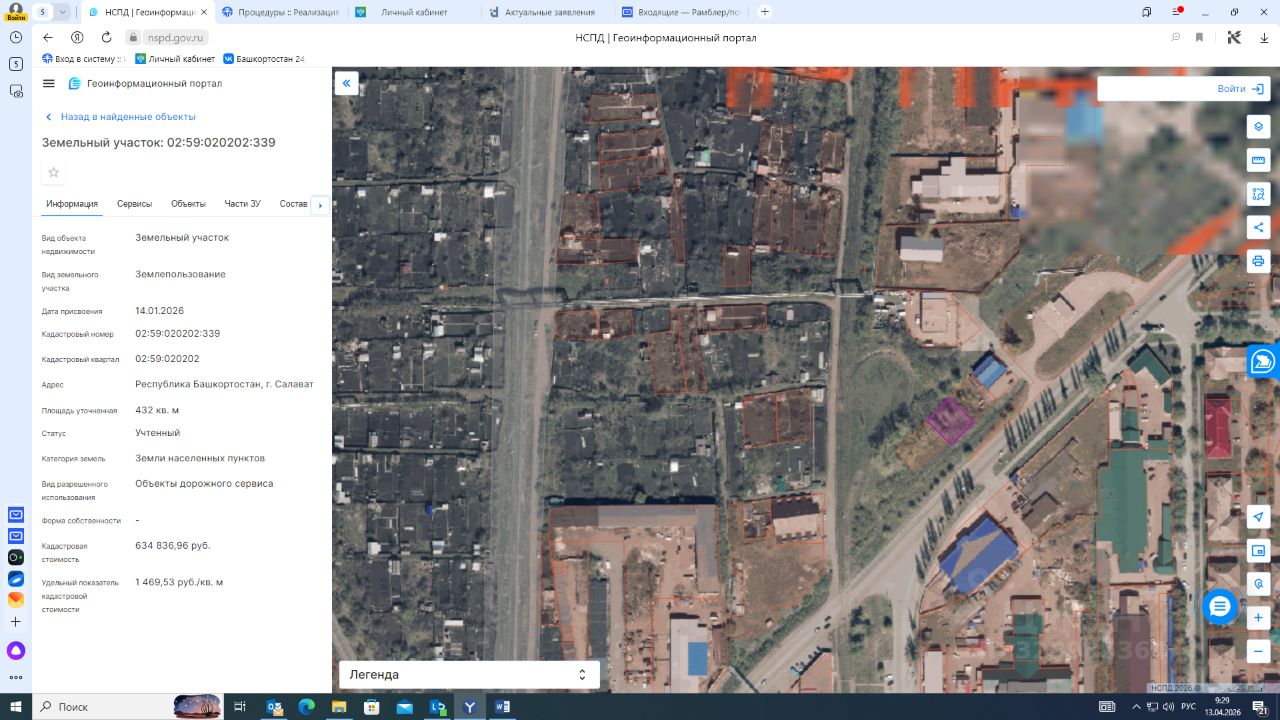The image size is (1280, 720).
Task: Select cadastral value 634 836,96 руб.
Action: pos(173,546)
